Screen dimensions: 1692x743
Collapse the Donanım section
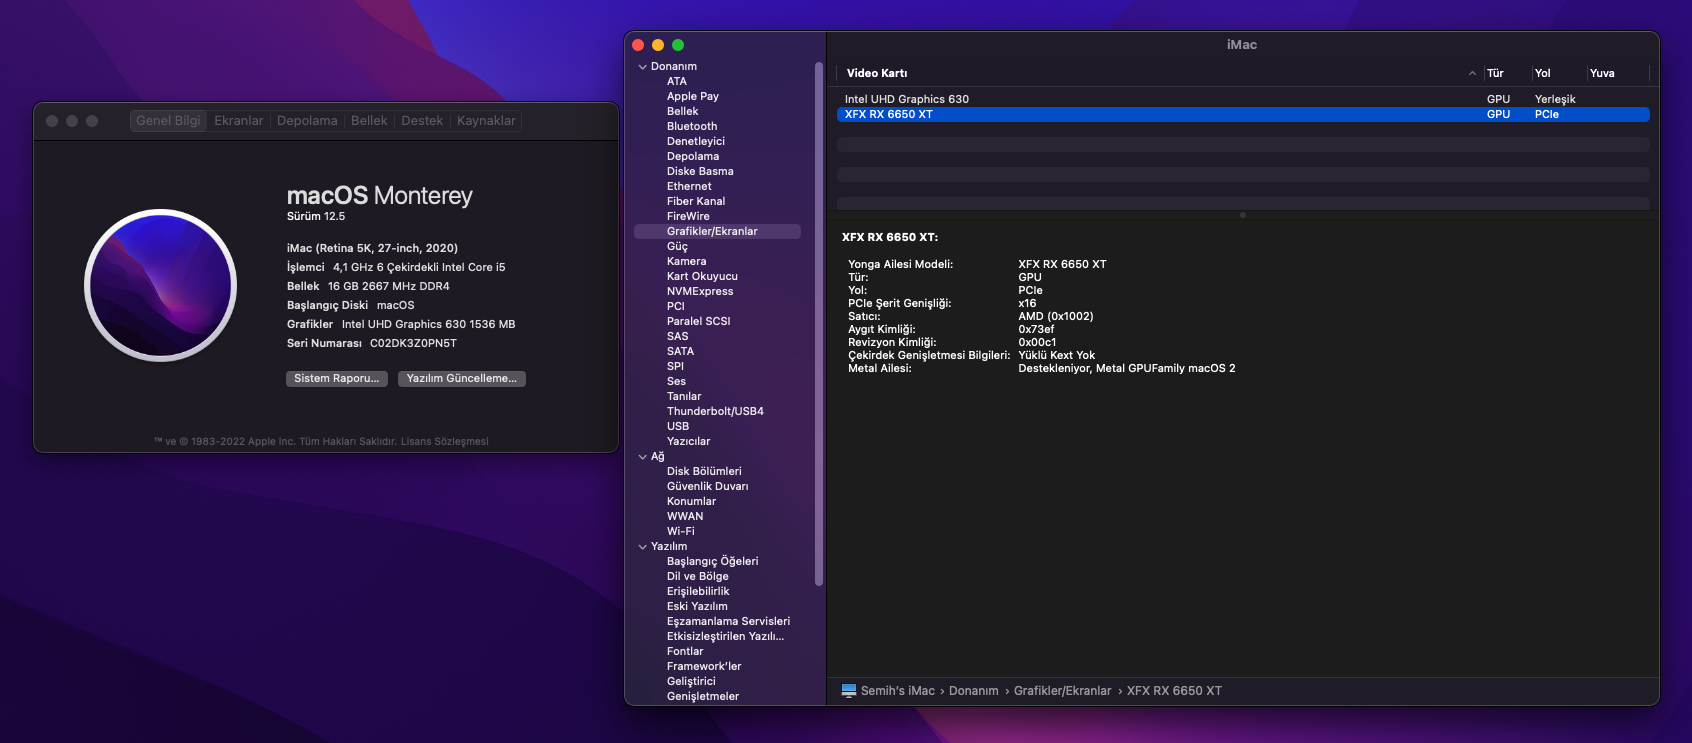pos(642,67)
